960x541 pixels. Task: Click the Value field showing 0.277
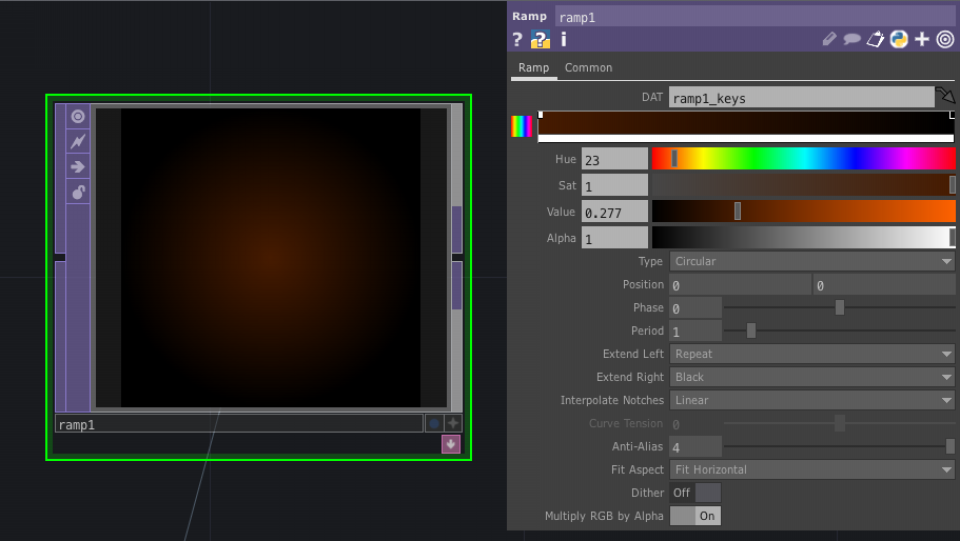(x=614, y=212)
